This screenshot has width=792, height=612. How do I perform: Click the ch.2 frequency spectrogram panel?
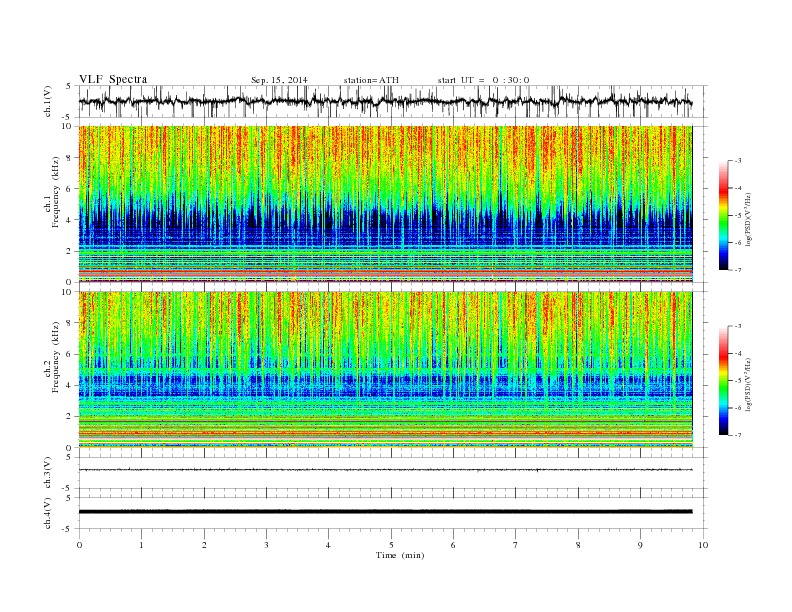tap(385, 370)
